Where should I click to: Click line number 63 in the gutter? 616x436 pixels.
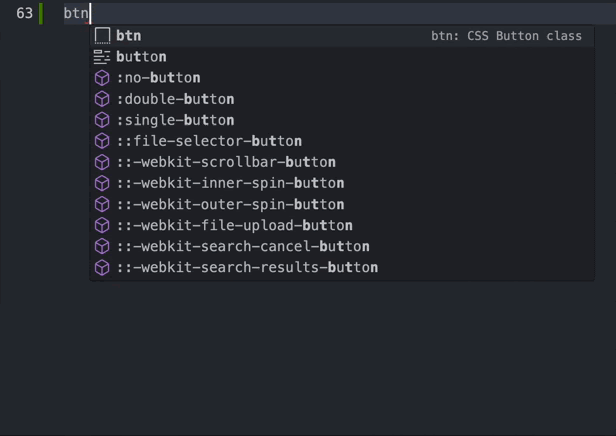coord(24,13)
